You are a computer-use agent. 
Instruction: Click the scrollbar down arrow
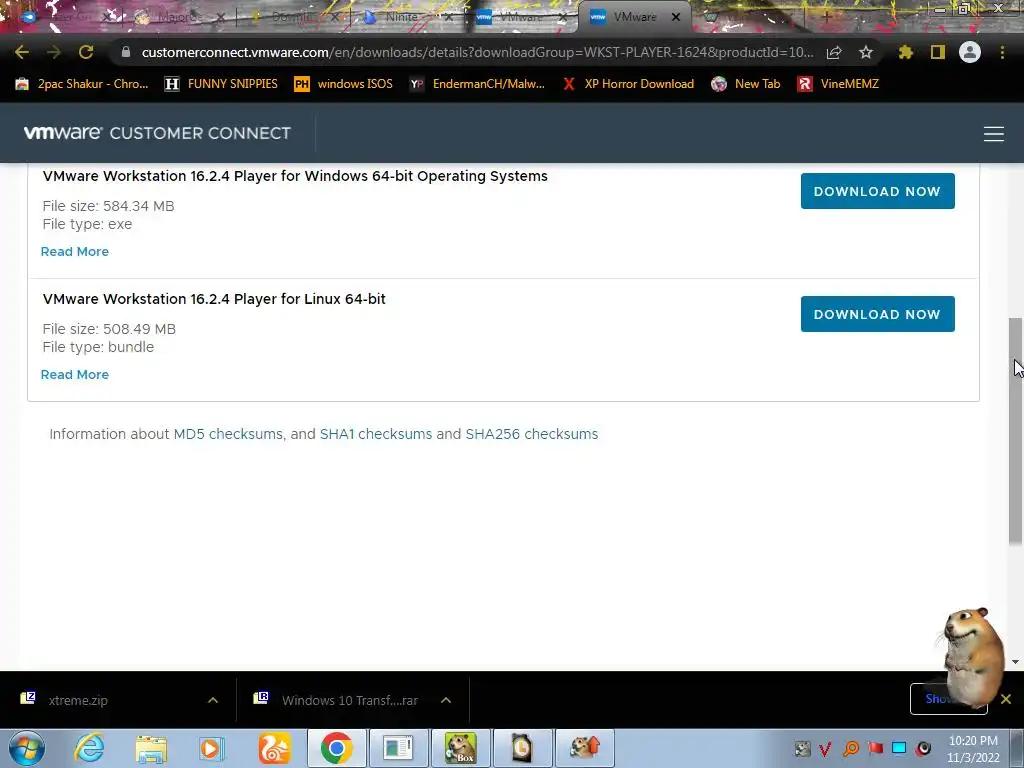(x=1015, y=662)
